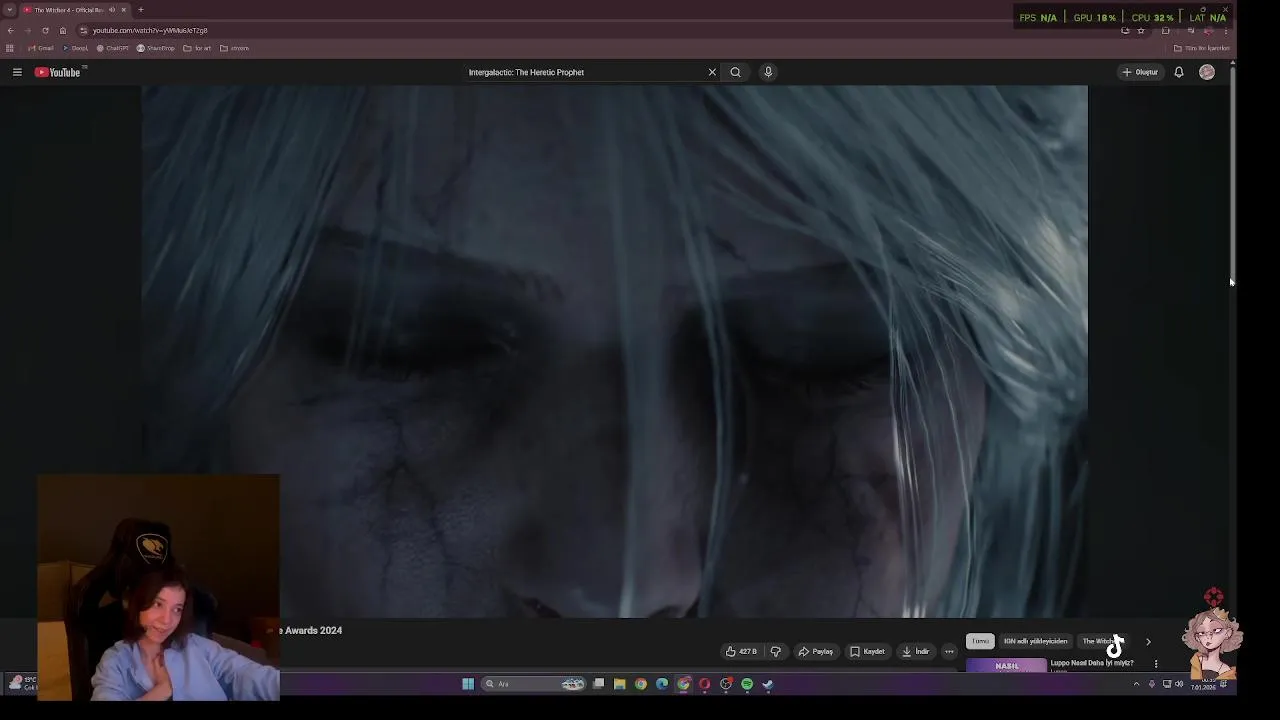Screen dimensions: 1280x720
Task: Start voice search with the microphone icon
Action: [768, 72]
